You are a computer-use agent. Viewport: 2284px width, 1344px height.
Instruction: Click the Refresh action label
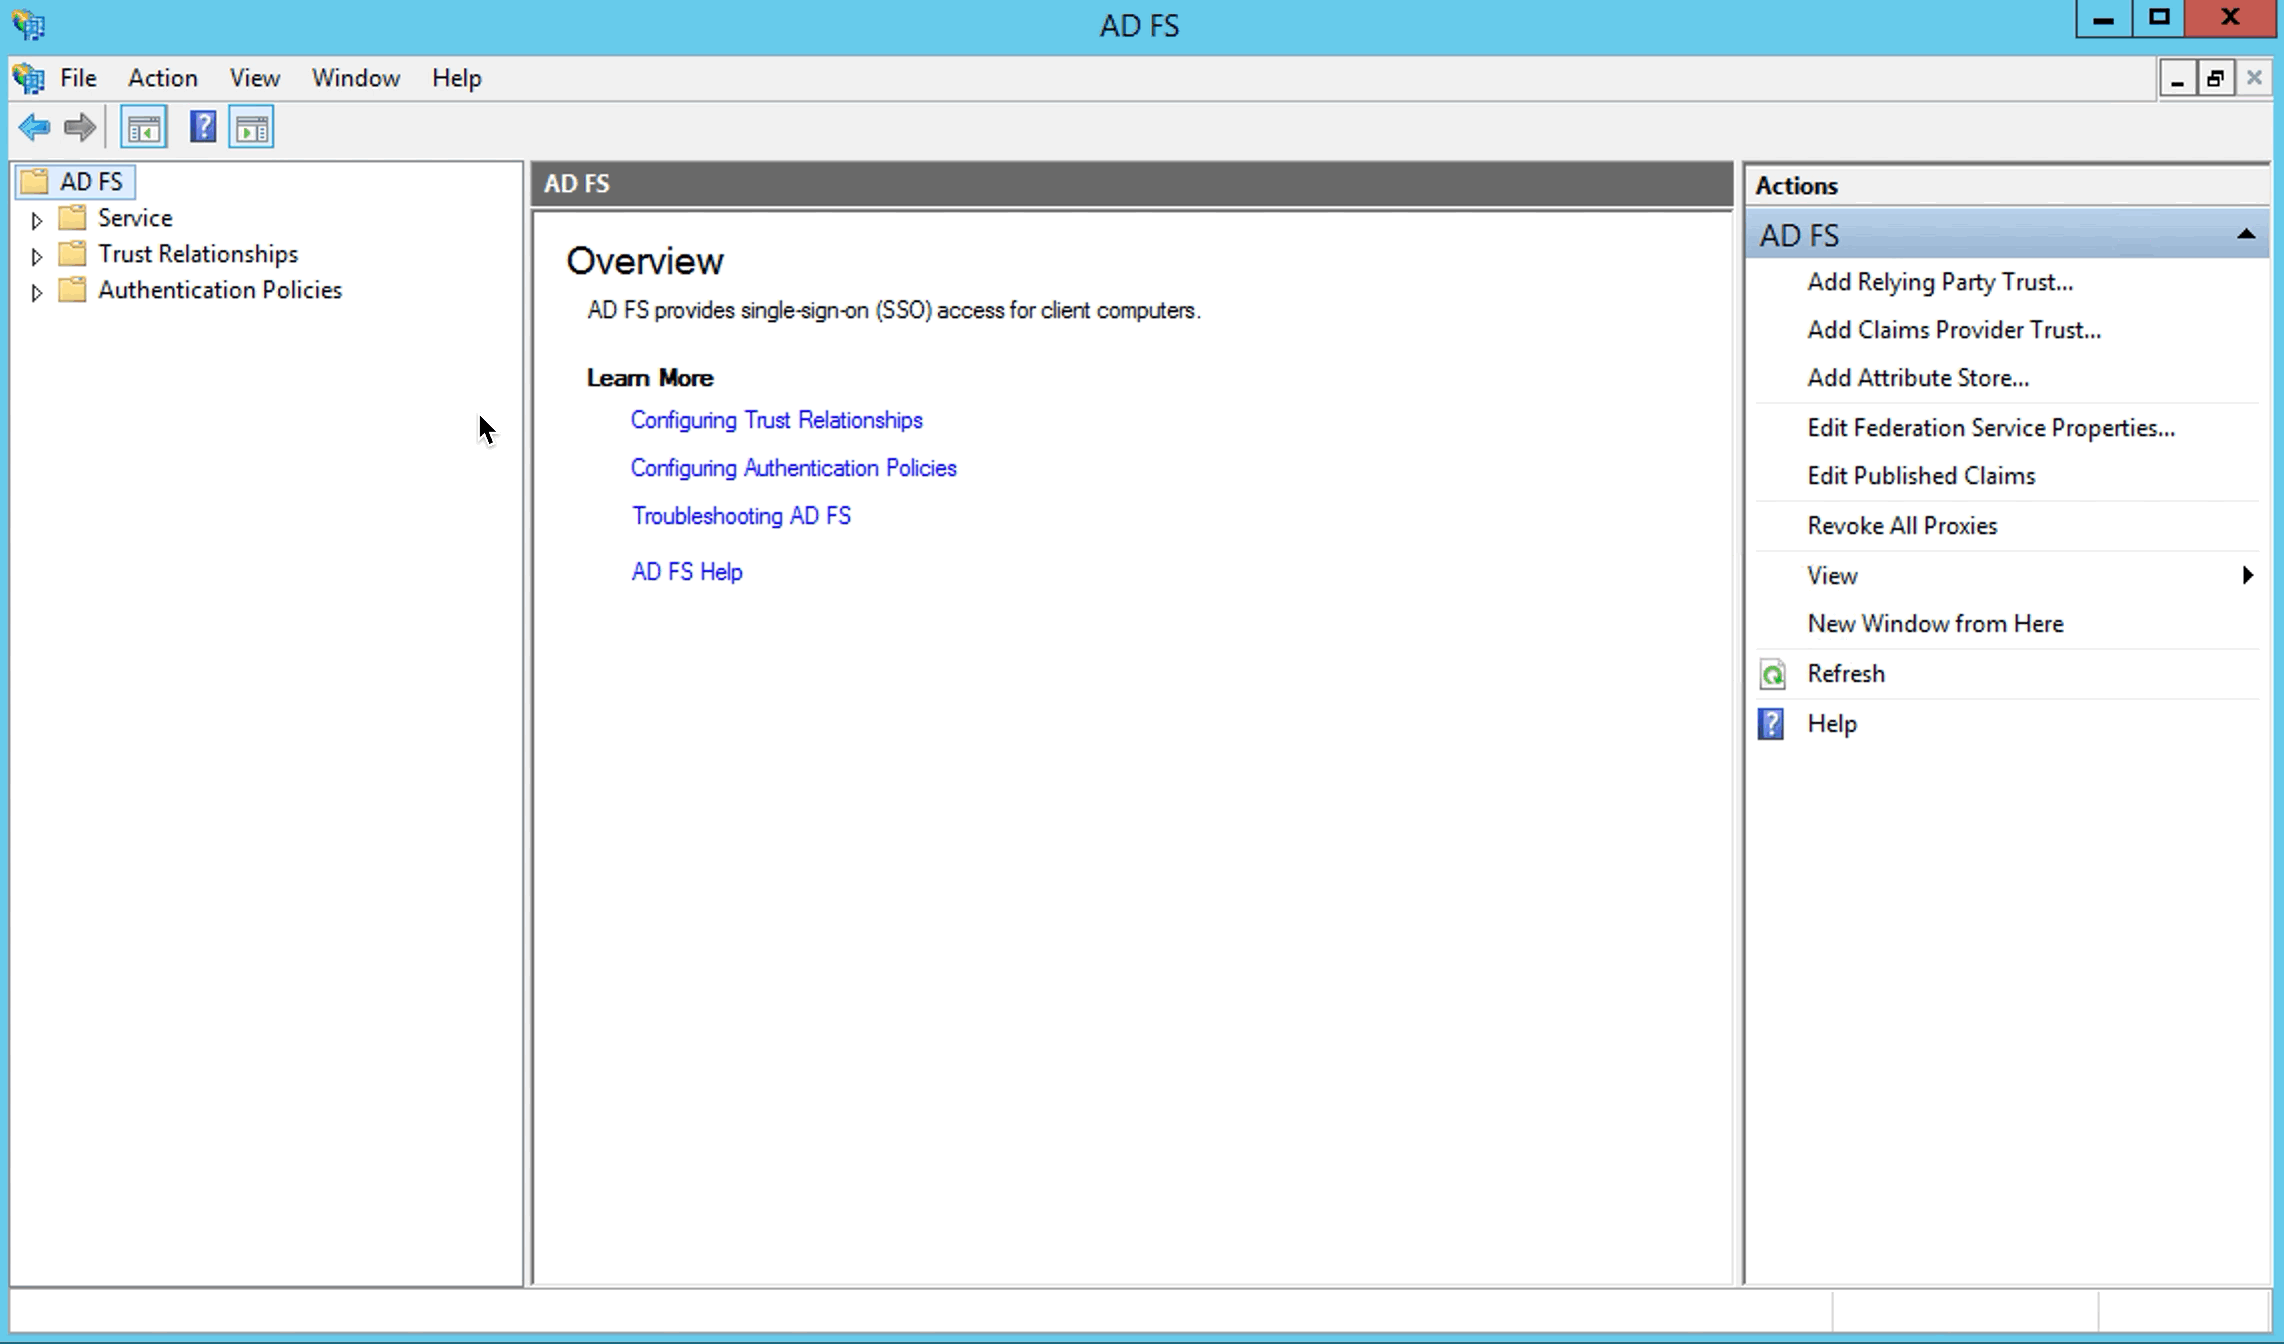pyautogui.click(x=1846, y=674)
